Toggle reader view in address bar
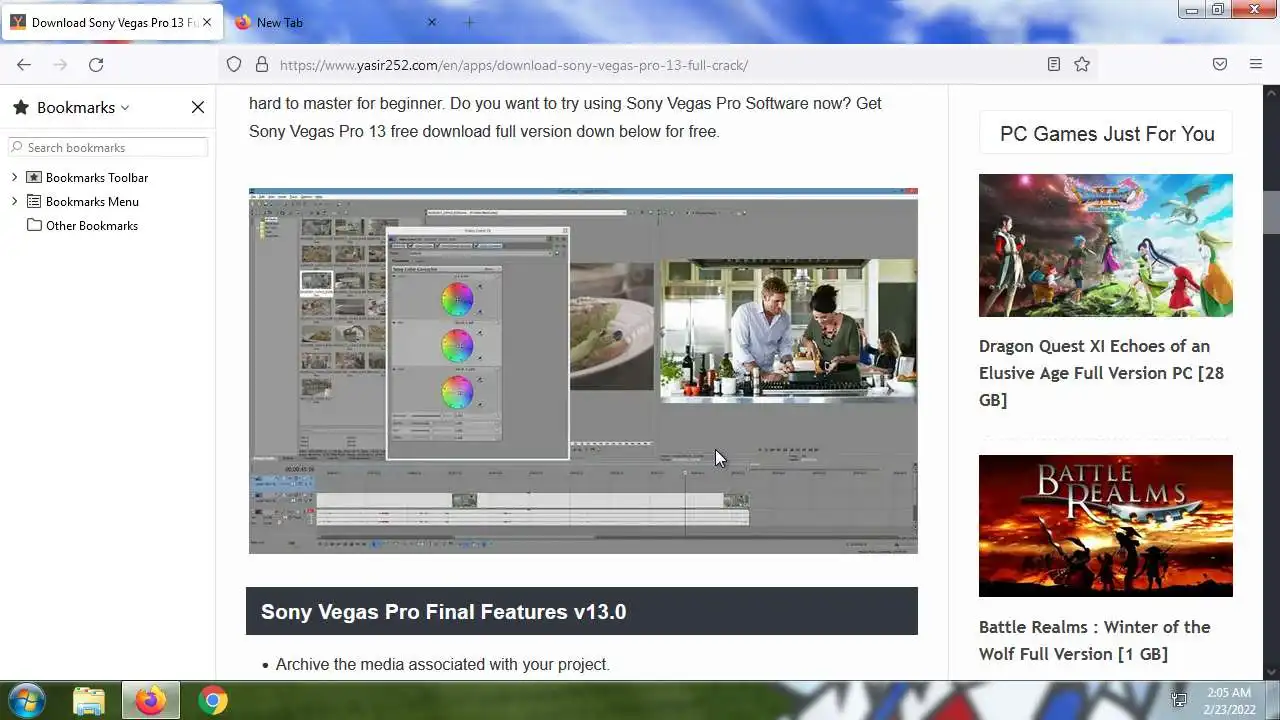This screenshot has height=720, width=1280. pyautogui.click(x=1053, y=64)
